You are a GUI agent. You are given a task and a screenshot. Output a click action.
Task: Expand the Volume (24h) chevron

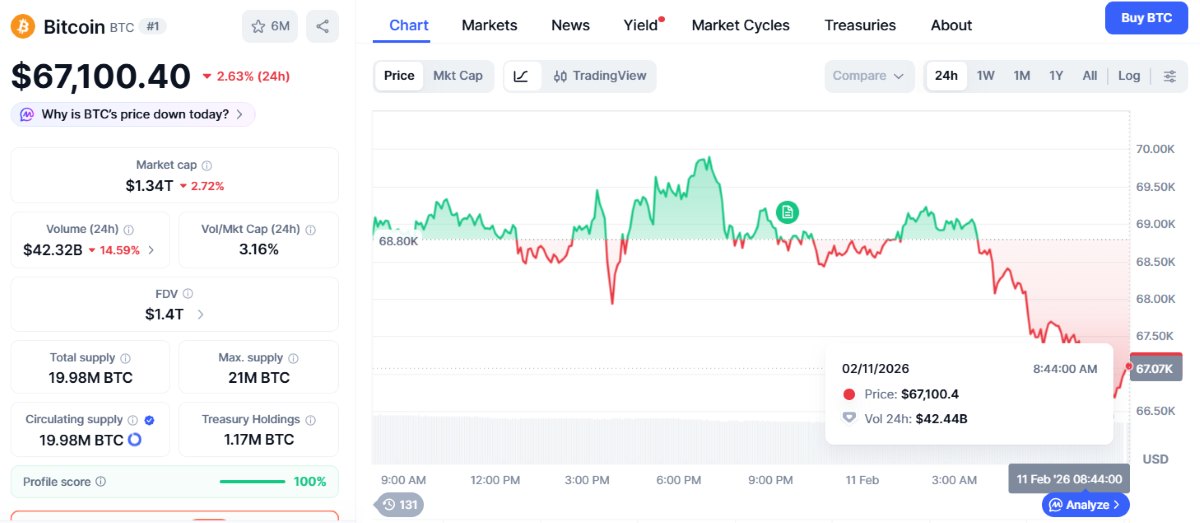151,250
